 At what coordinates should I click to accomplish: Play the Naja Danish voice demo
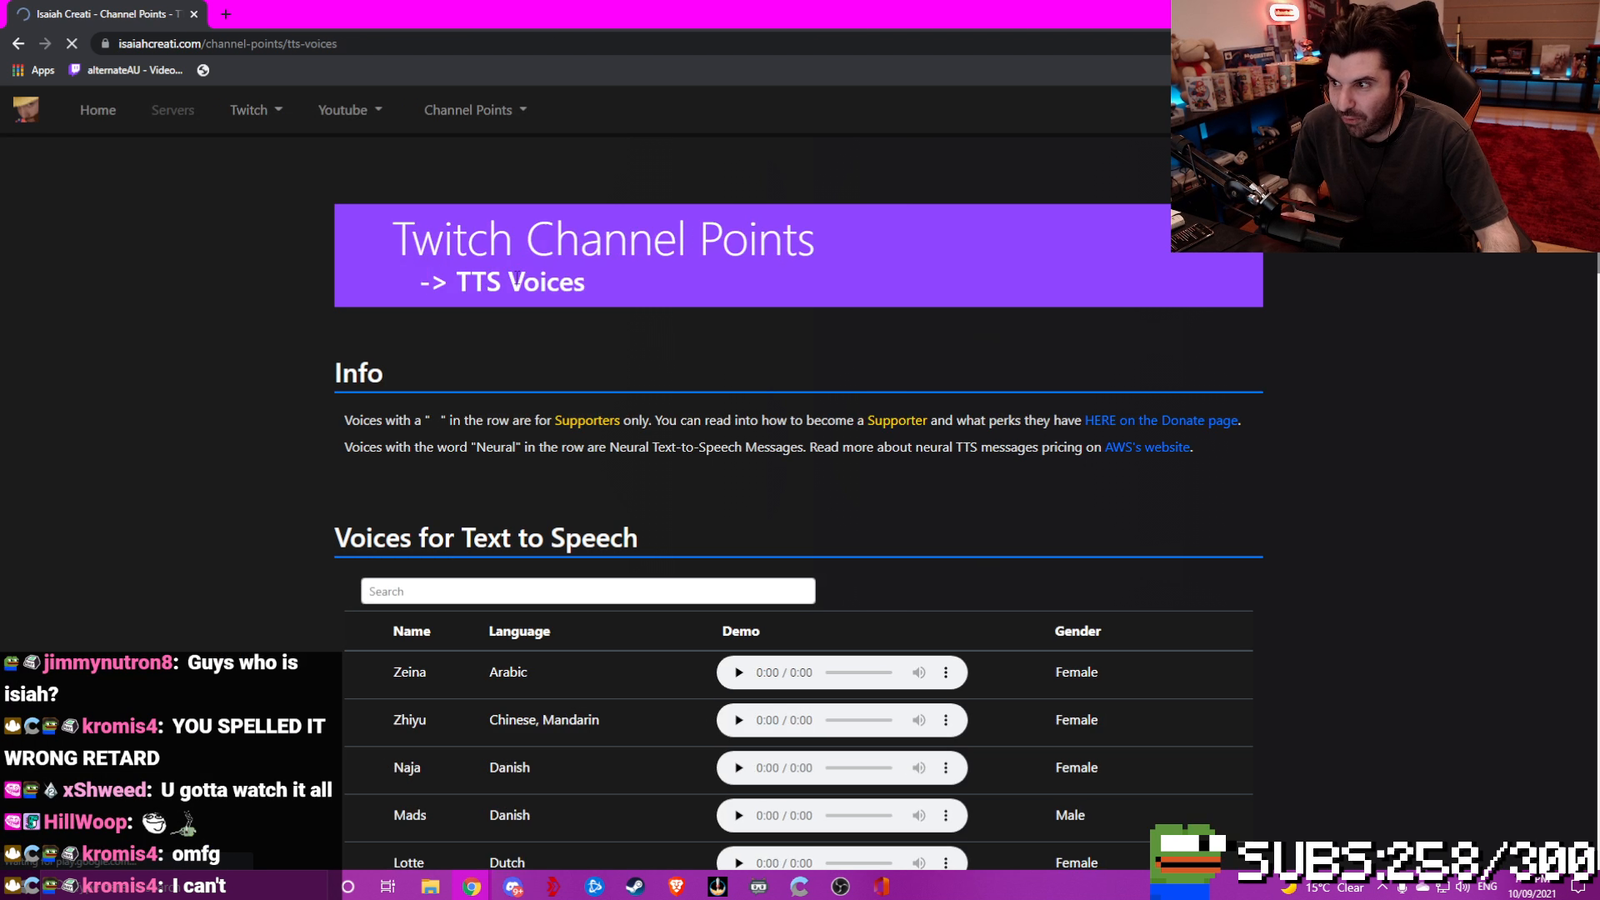[x=739, y=768]
